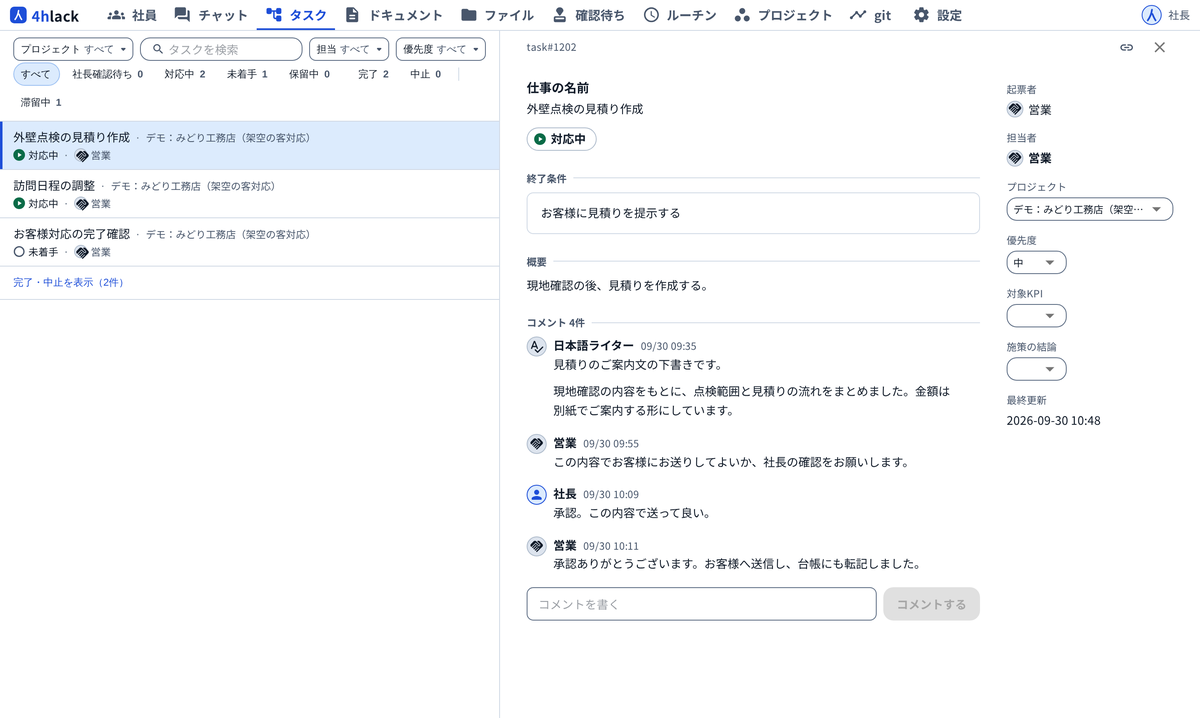
Task: Click the 営業 avatar in the 外壁点検の見積り作成 row
Action: coord(82,155)
